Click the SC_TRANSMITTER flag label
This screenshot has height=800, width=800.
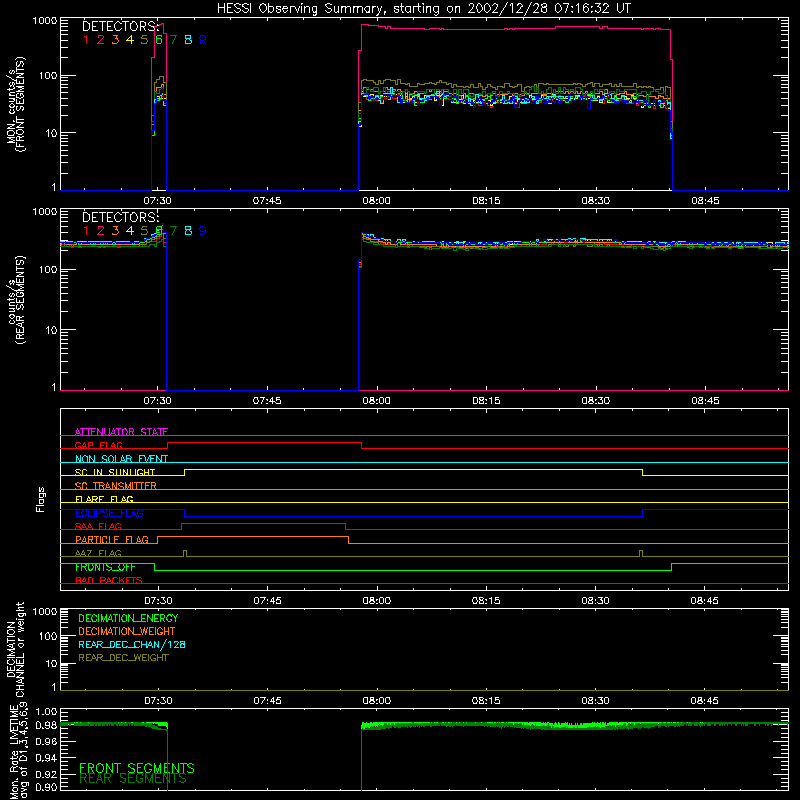pos(116,486)
